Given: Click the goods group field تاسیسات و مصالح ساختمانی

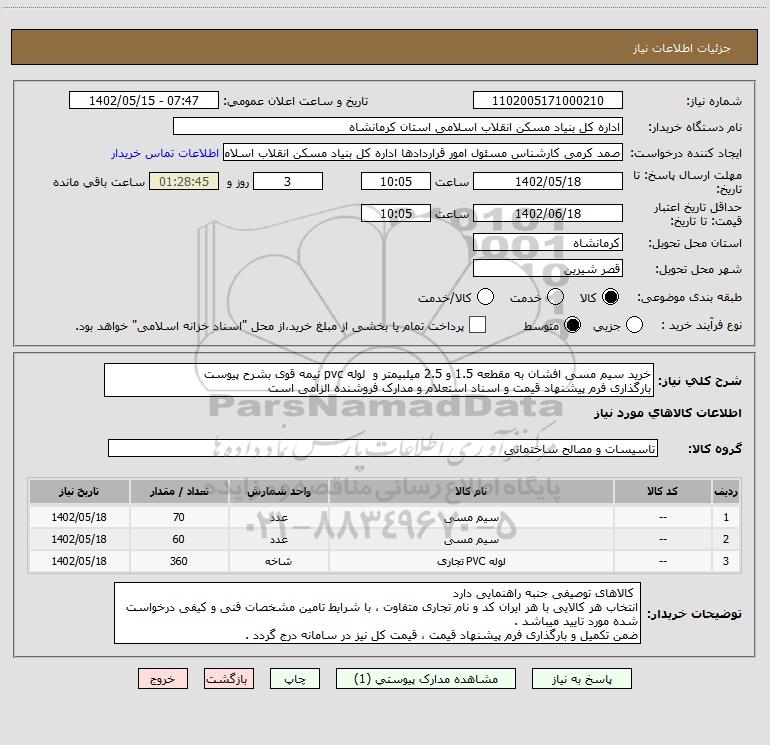Looking at the screenshot, I should [383, 448].
